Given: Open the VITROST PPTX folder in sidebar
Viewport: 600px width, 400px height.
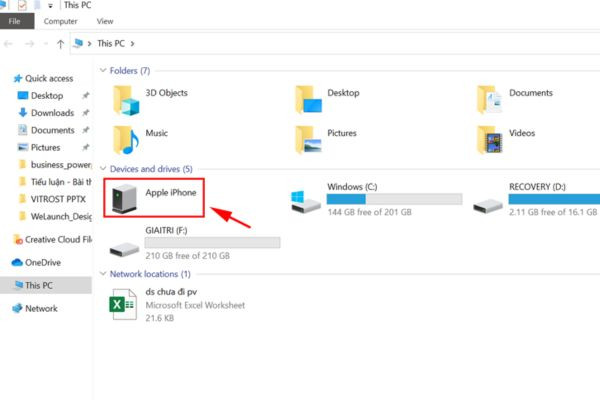Looking at the screenshot, I should tap(53, 199).
